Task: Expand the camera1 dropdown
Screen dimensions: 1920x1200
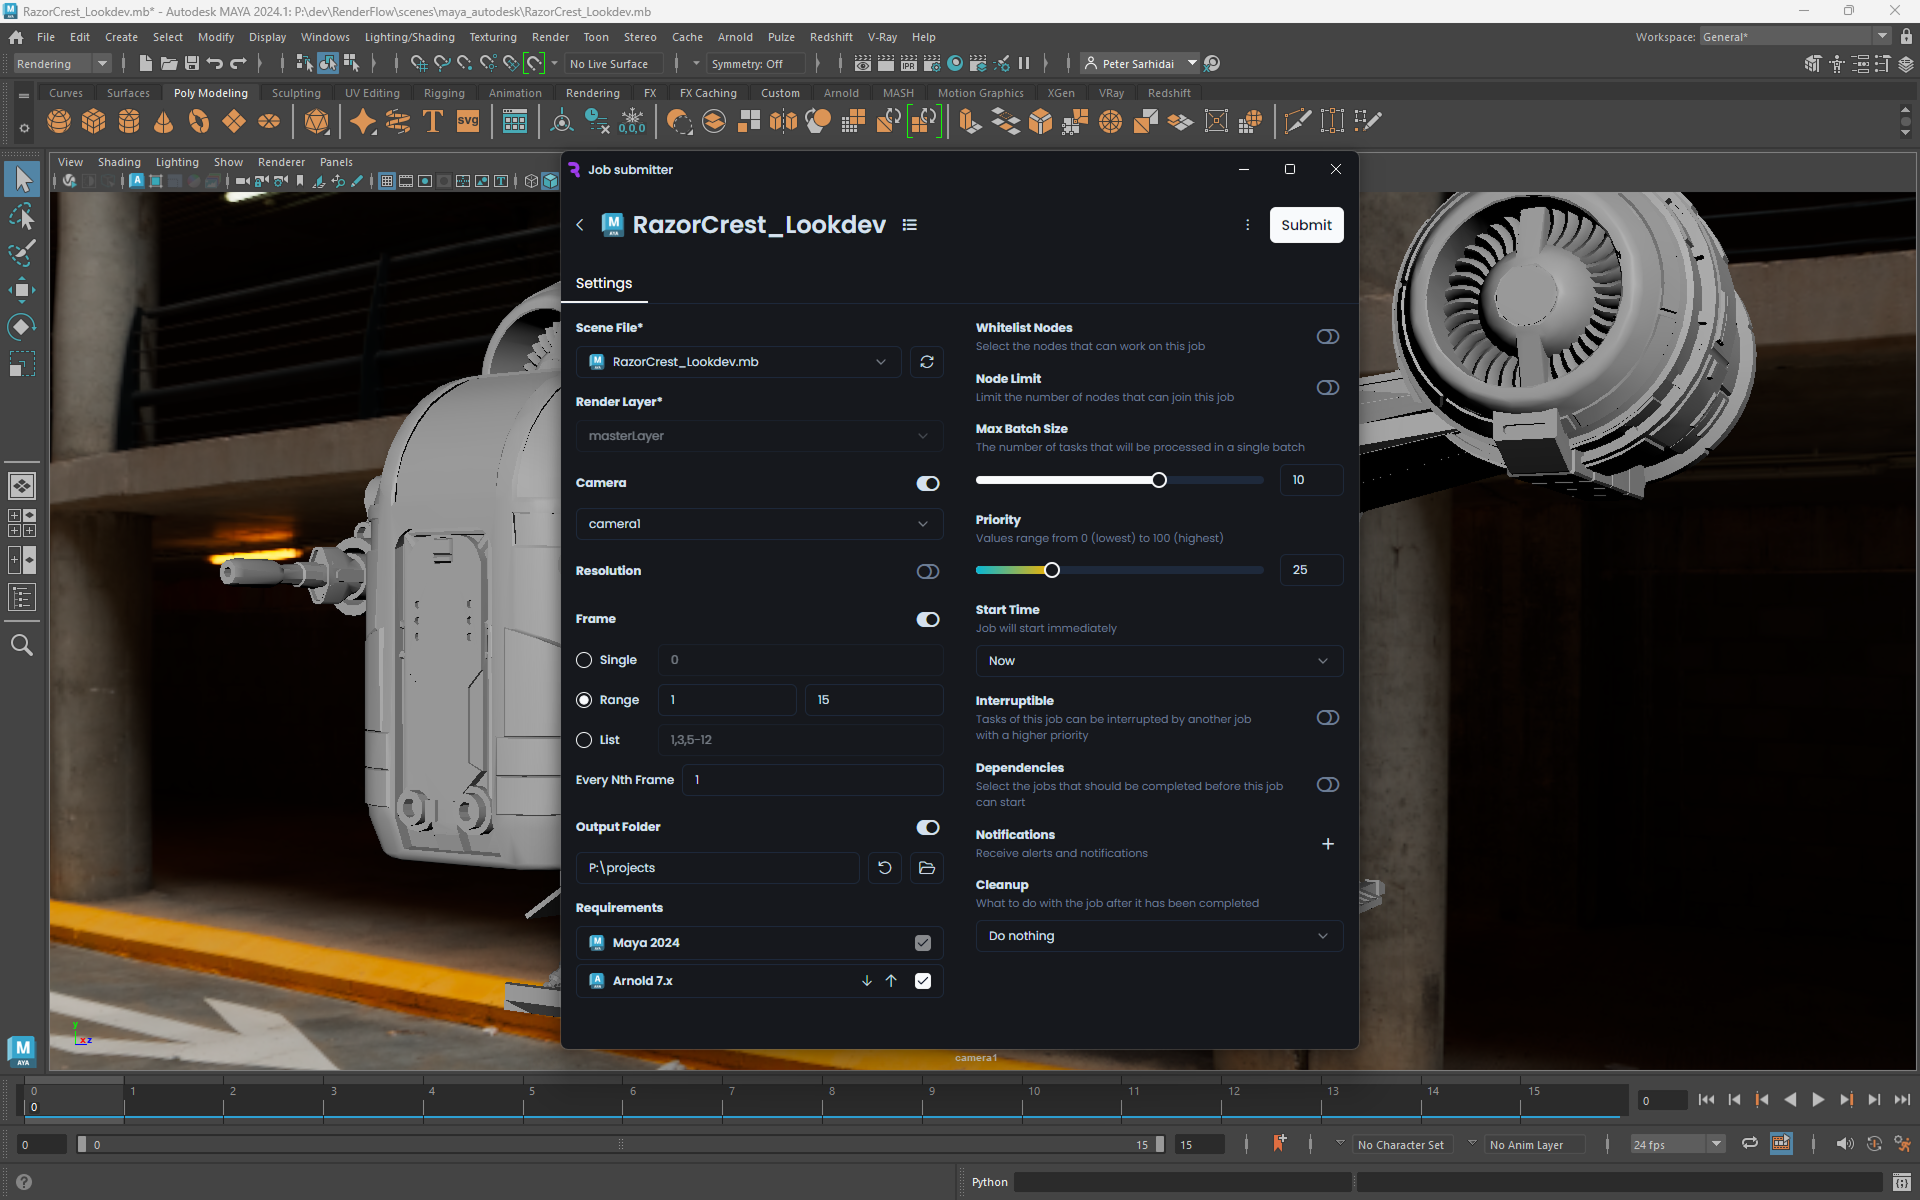Action: point(759,524)
